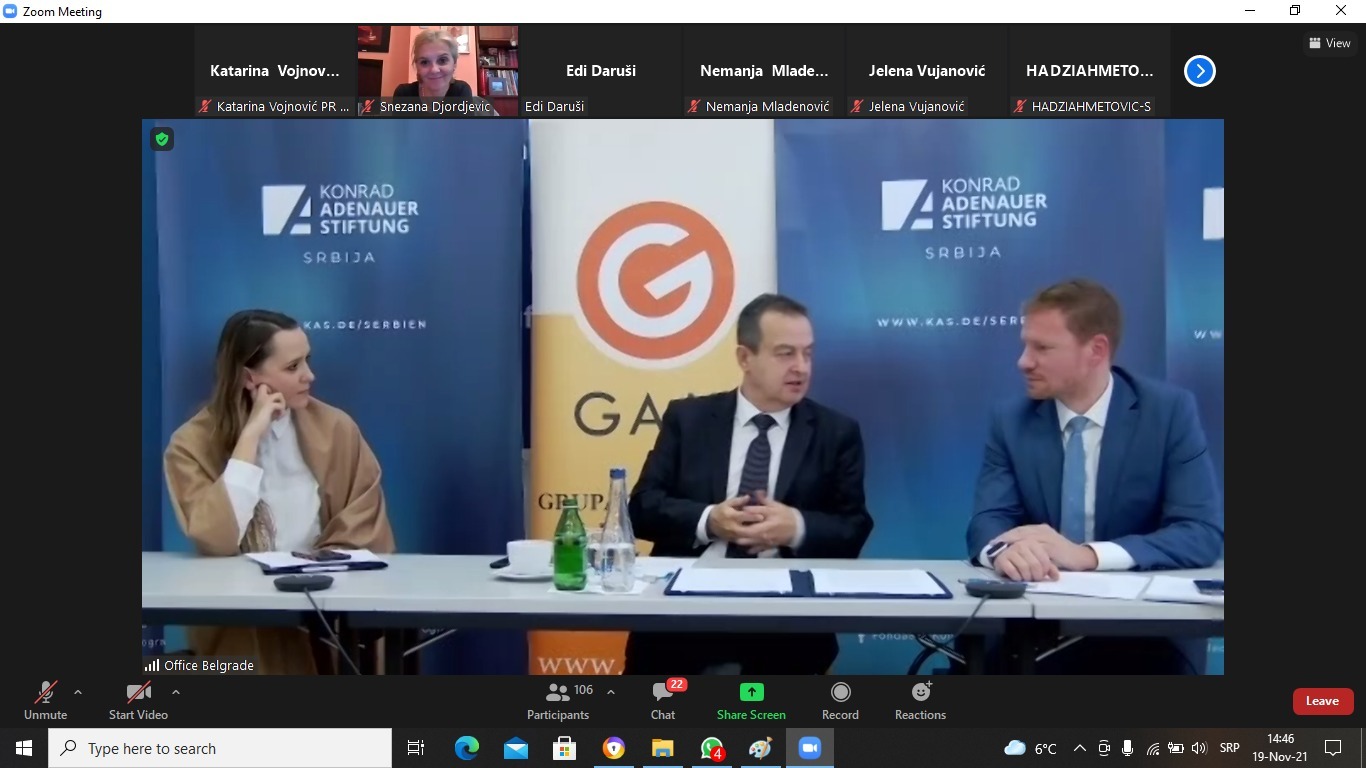Open the Chat panel
1366x768 pixels.
point(663,700)
